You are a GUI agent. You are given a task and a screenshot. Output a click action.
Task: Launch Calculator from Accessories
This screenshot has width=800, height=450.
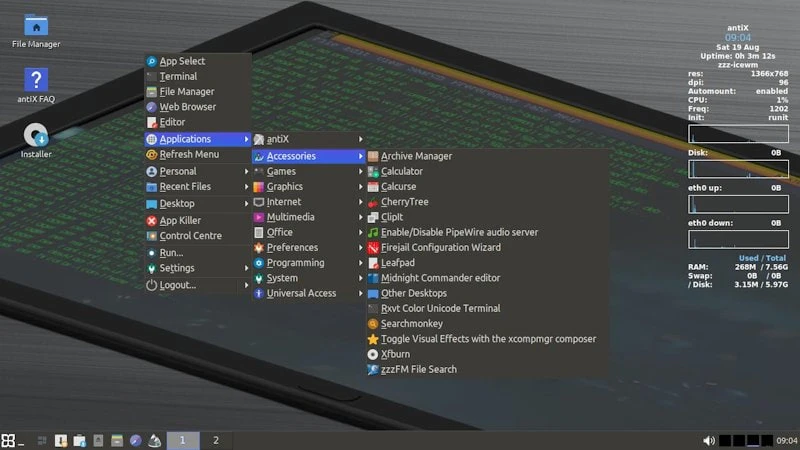[x=487, y=171]
